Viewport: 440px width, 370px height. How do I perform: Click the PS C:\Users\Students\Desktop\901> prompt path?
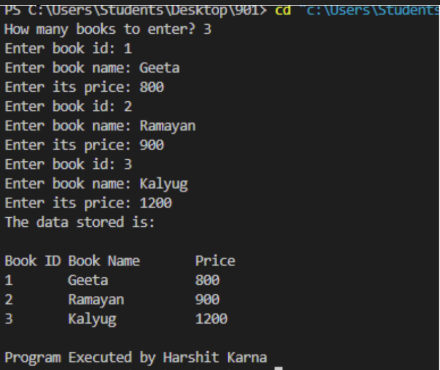(x=136, y=10)
